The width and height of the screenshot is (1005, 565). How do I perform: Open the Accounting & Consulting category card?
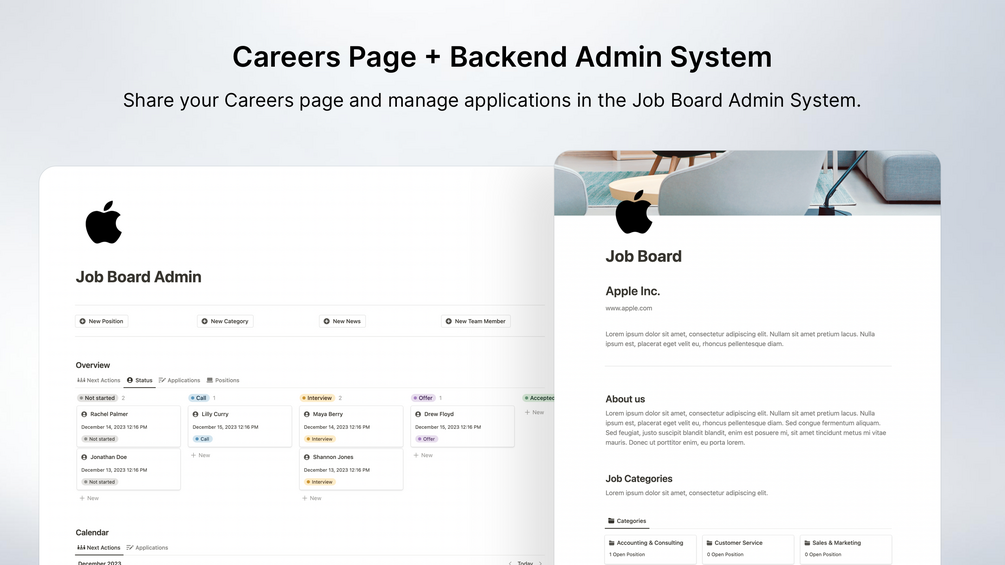[x=650, y=549]
